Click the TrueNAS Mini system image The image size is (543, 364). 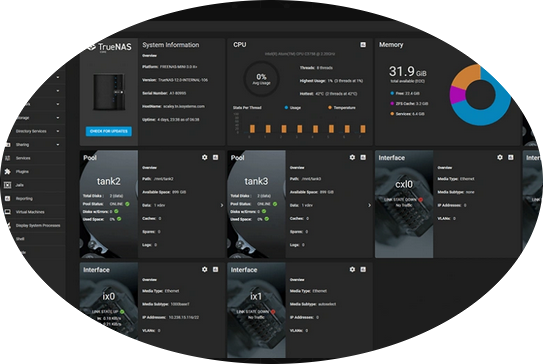pos(109,92)
